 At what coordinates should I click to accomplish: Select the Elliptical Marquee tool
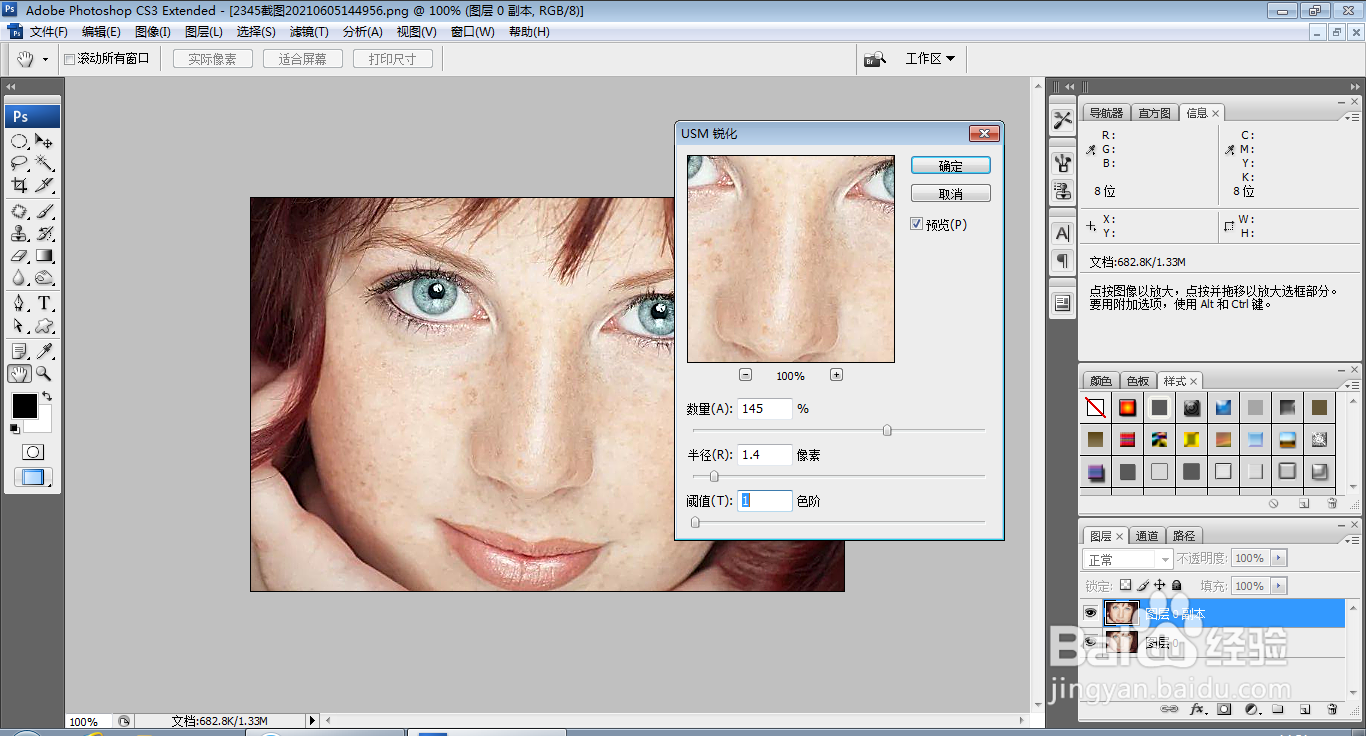[x=19, y=141]
